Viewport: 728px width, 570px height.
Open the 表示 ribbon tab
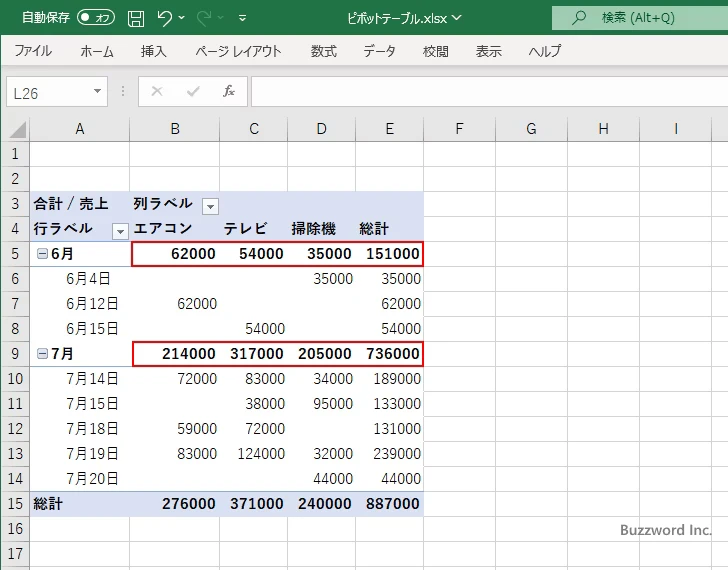[x=488, y=51]
